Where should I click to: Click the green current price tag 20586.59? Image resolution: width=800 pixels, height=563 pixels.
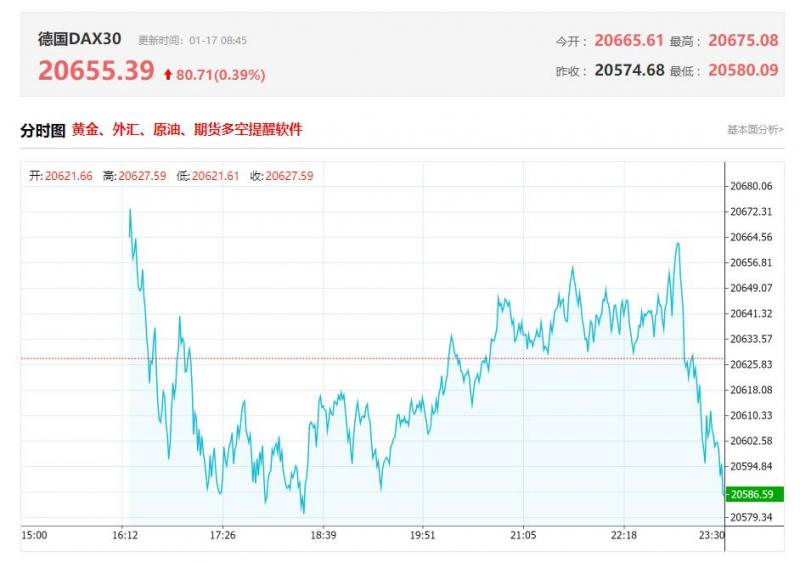point(754,494)
